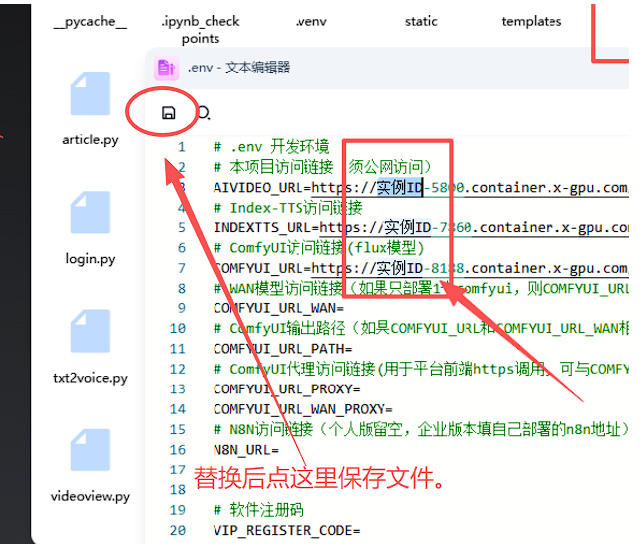Click the purple text editor app icon

pyautogui.click(x=166, y=68)
